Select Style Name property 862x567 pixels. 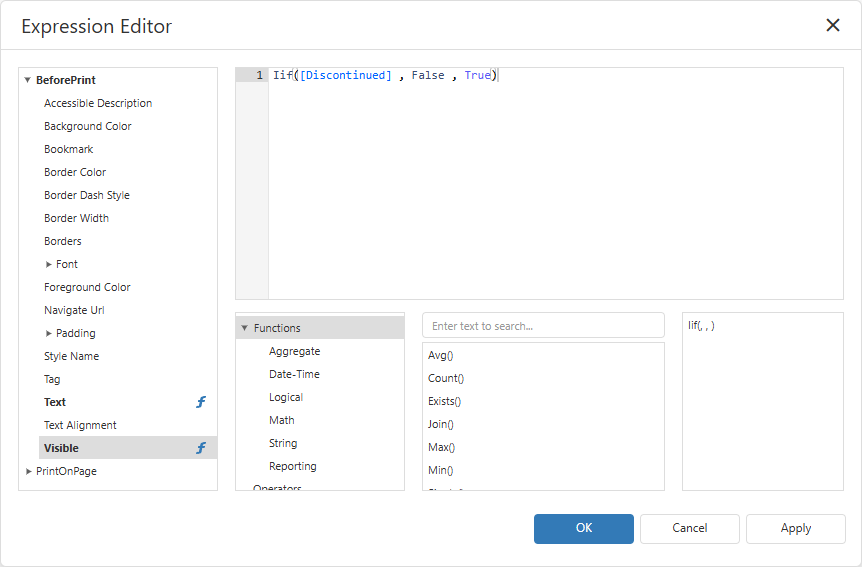[x=71, y=356]
